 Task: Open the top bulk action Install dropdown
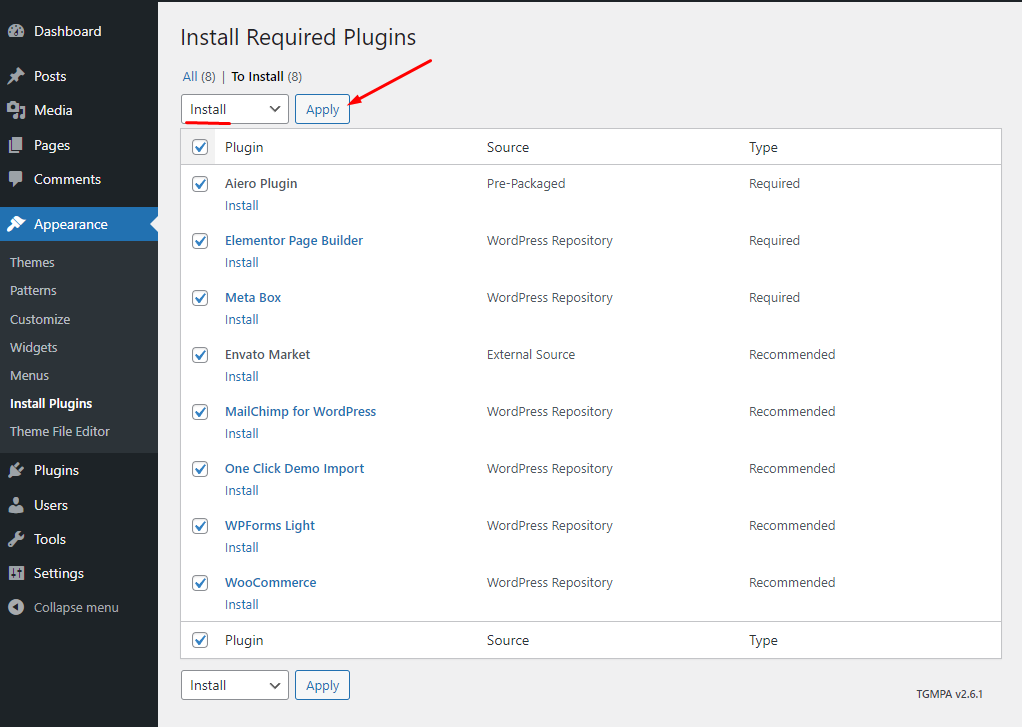(x=235, y=110)
